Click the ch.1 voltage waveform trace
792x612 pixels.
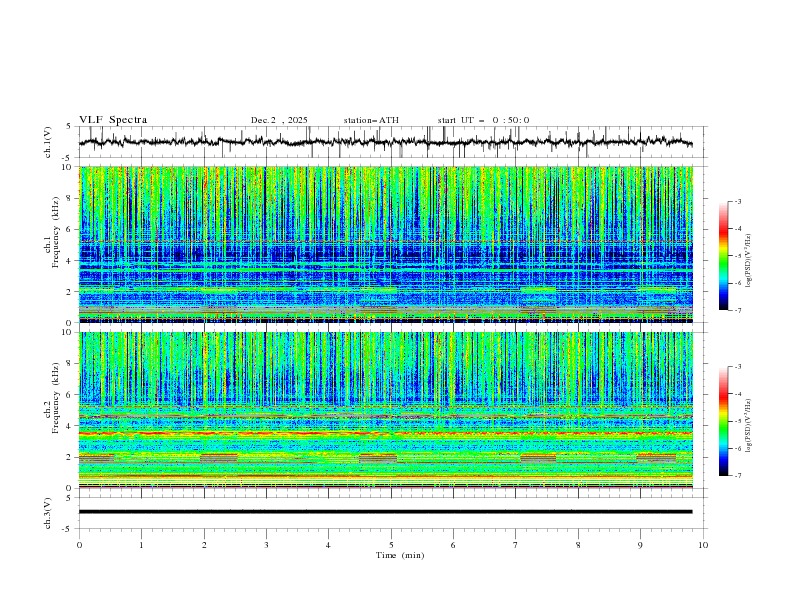pyautogui.click(x=385, y=142)
